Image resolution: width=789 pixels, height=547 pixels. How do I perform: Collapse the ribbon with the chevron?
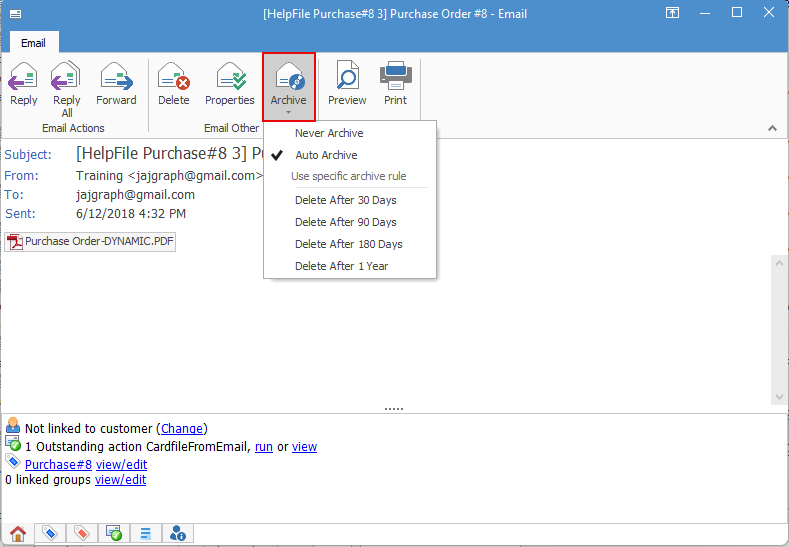[772, 129]
